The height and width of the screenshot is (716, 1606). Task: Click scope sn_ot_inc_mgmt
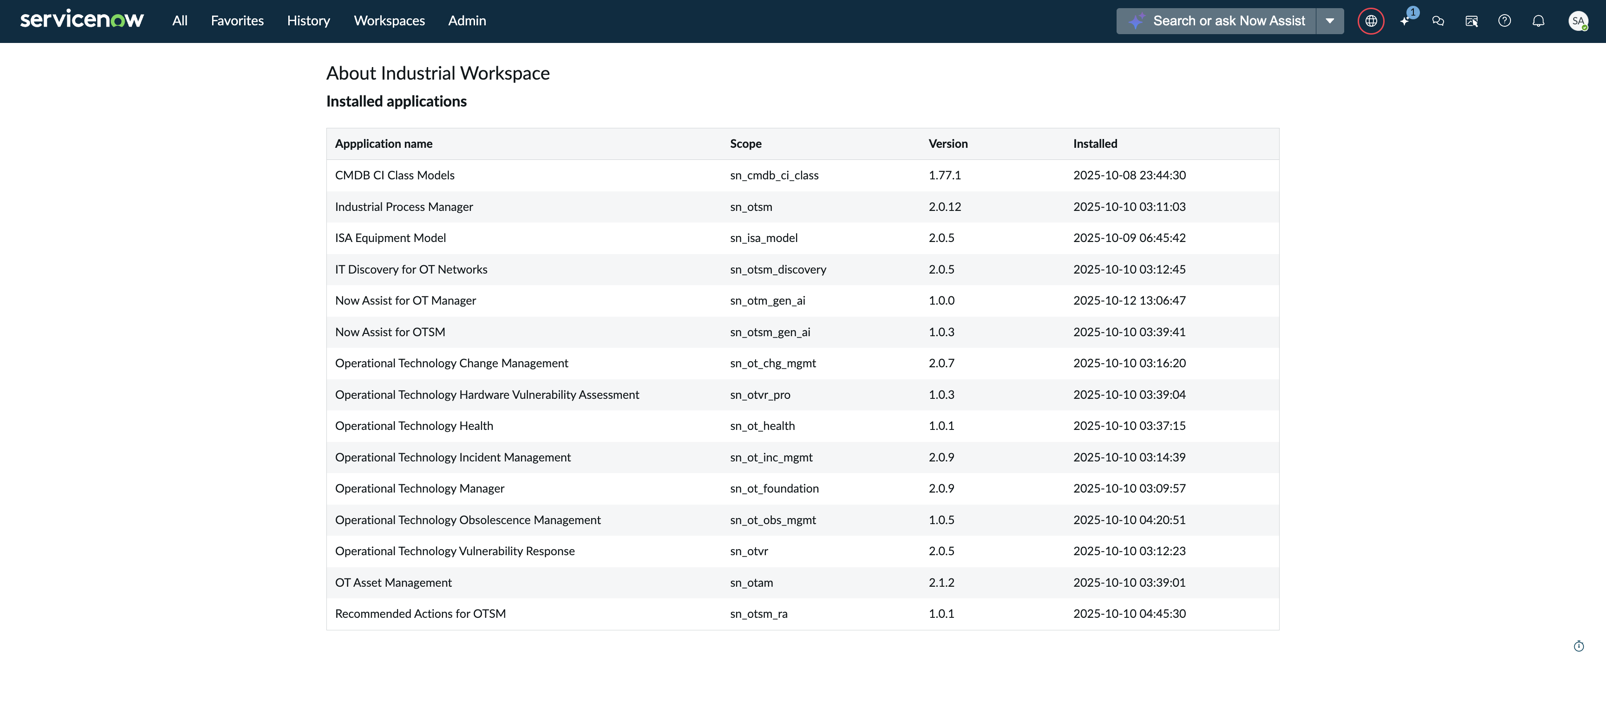click(771, 457)
